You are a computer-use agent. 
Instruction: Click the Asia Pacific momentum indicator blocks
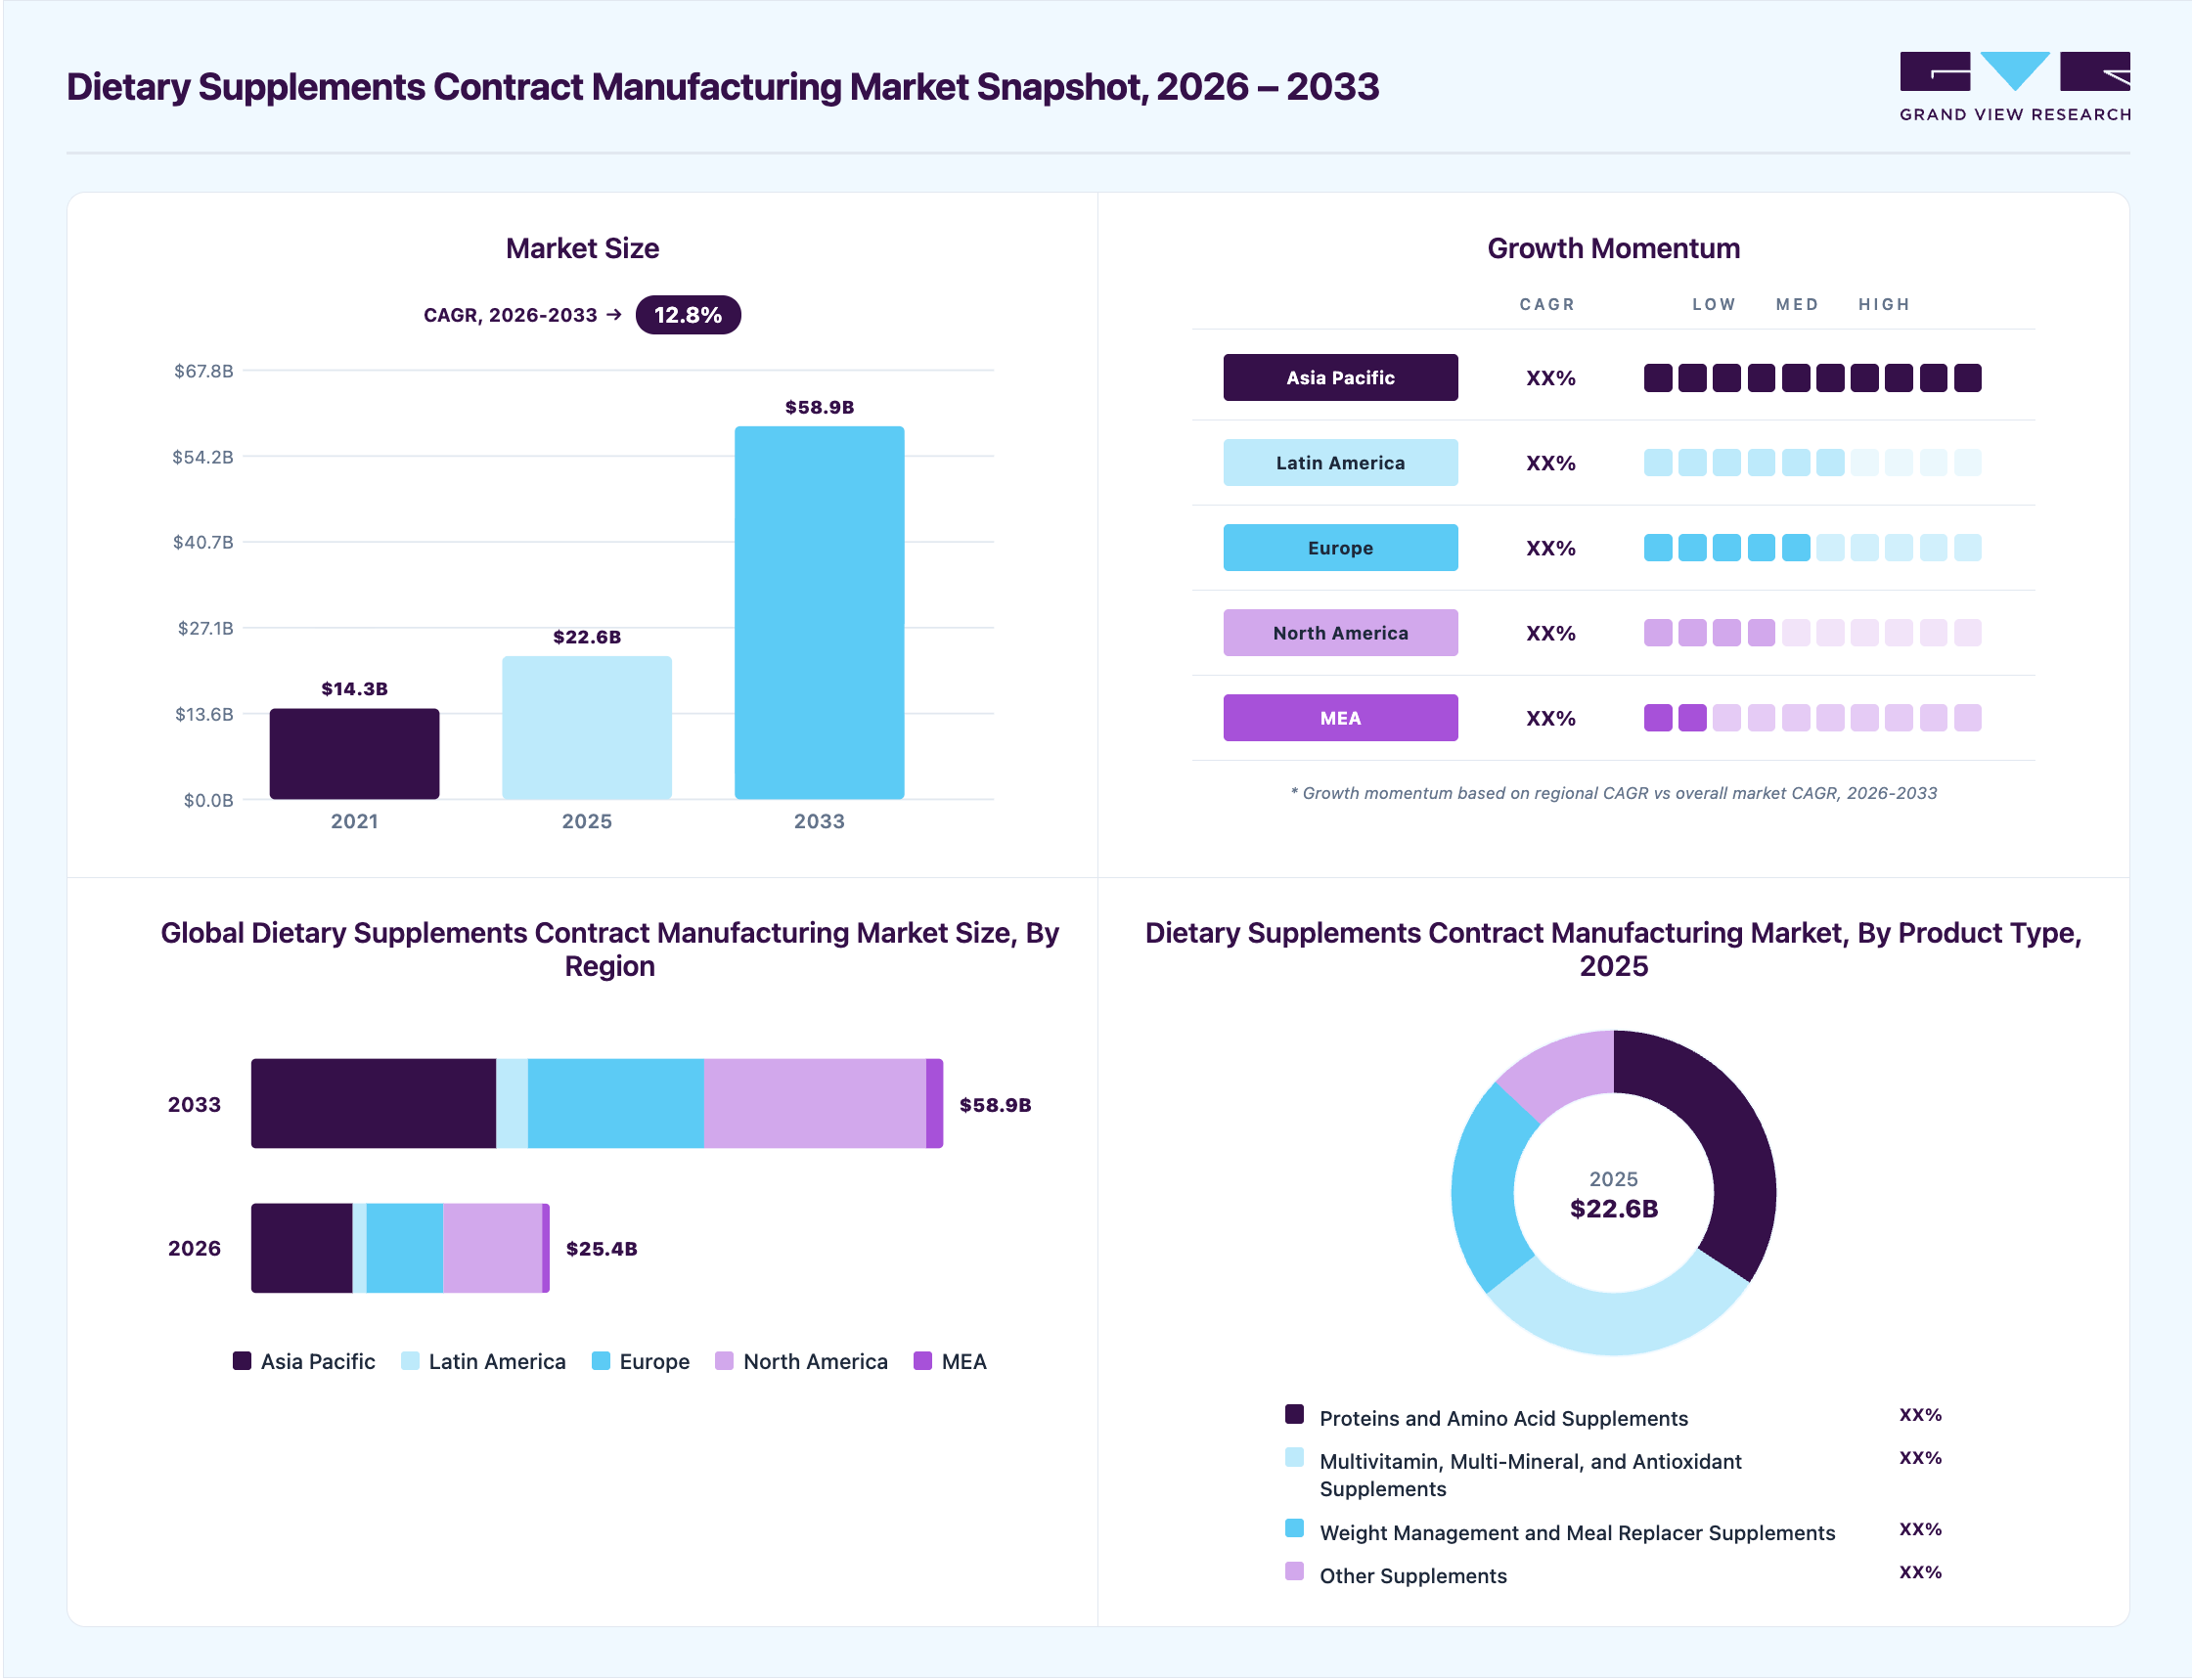click(x=1812, y=377)
